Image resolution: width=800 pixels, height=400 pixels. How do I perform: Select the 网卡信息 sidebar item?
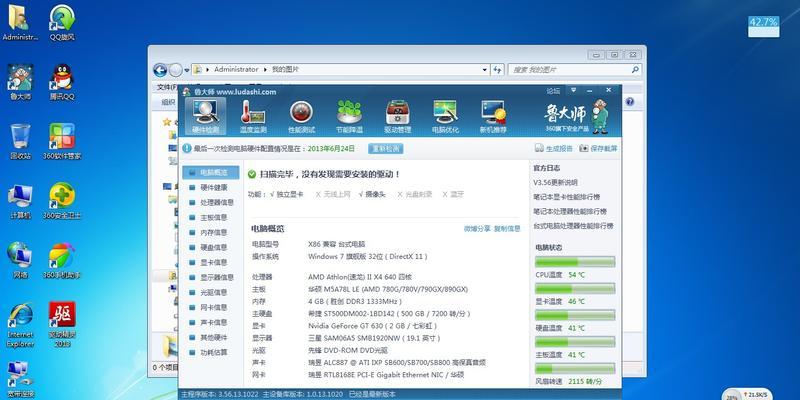click(211, 308)
